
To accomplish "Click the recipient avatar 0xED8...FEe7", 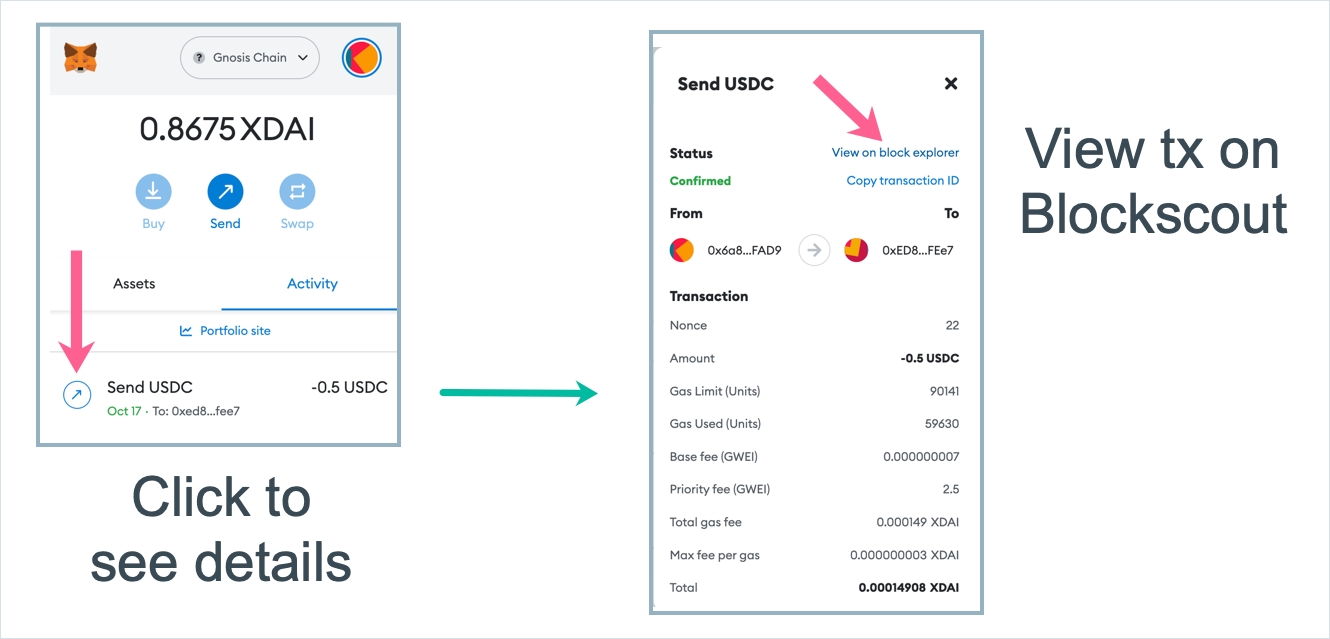I will [x=856, y=250].
